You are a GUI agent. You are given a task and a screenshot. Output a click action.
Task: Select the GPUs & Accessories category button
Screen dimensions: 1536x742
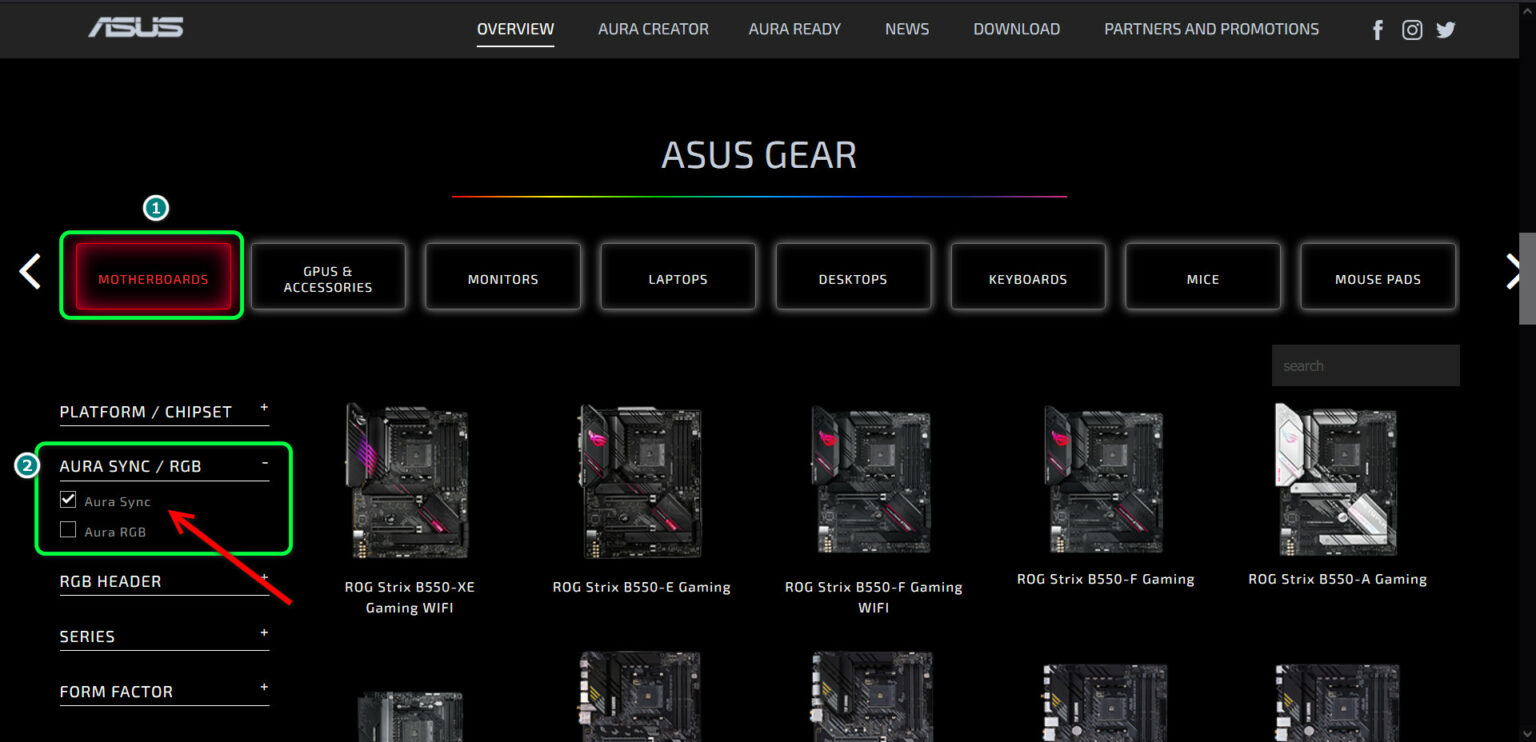click(328, 279)
